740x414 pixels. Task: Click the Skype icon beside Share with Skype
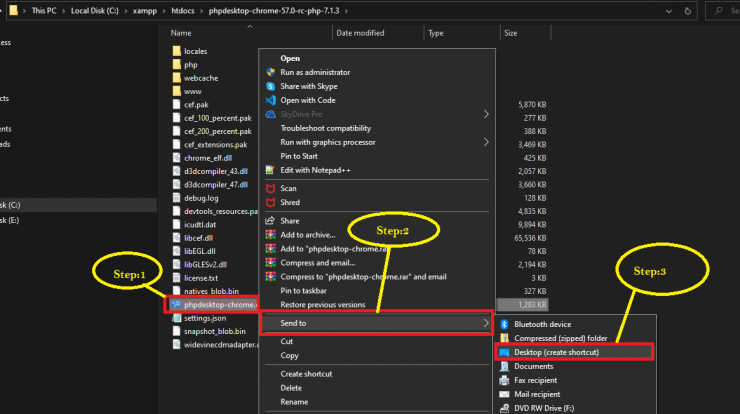tap(270, 86)
